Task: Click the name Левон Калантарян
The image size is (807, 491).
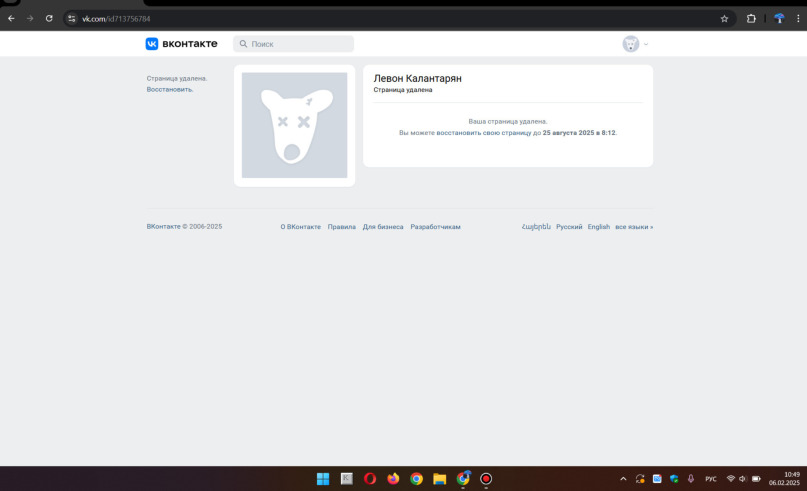Action: coord(417,78)
